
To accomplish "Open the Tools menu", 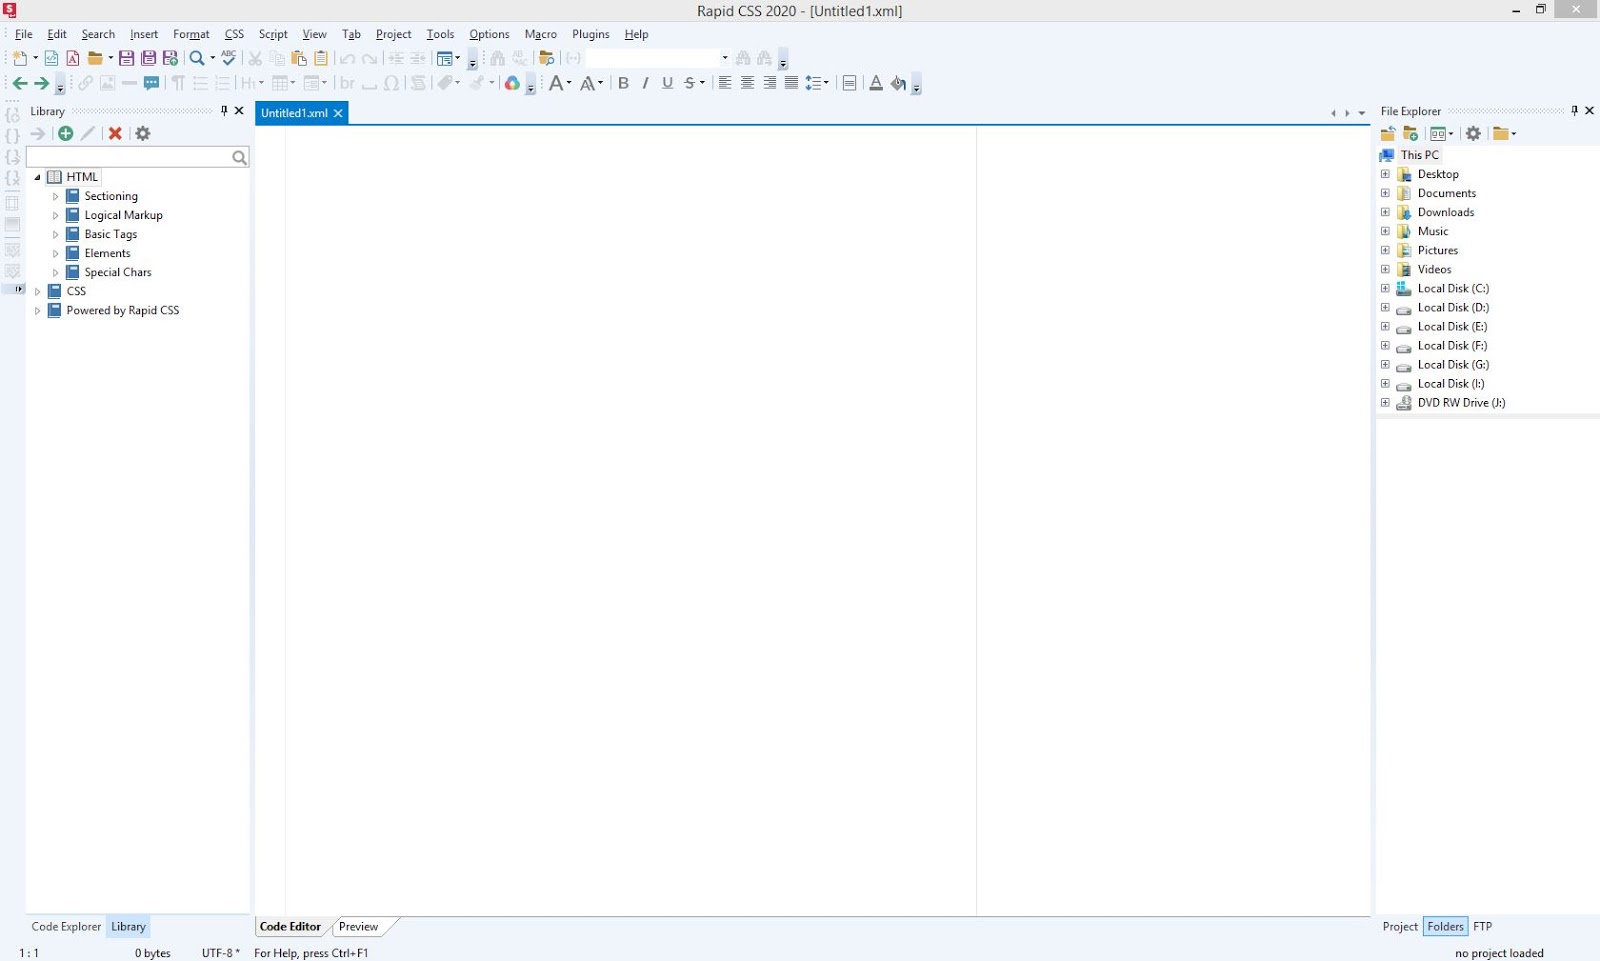I will point(440,34).
